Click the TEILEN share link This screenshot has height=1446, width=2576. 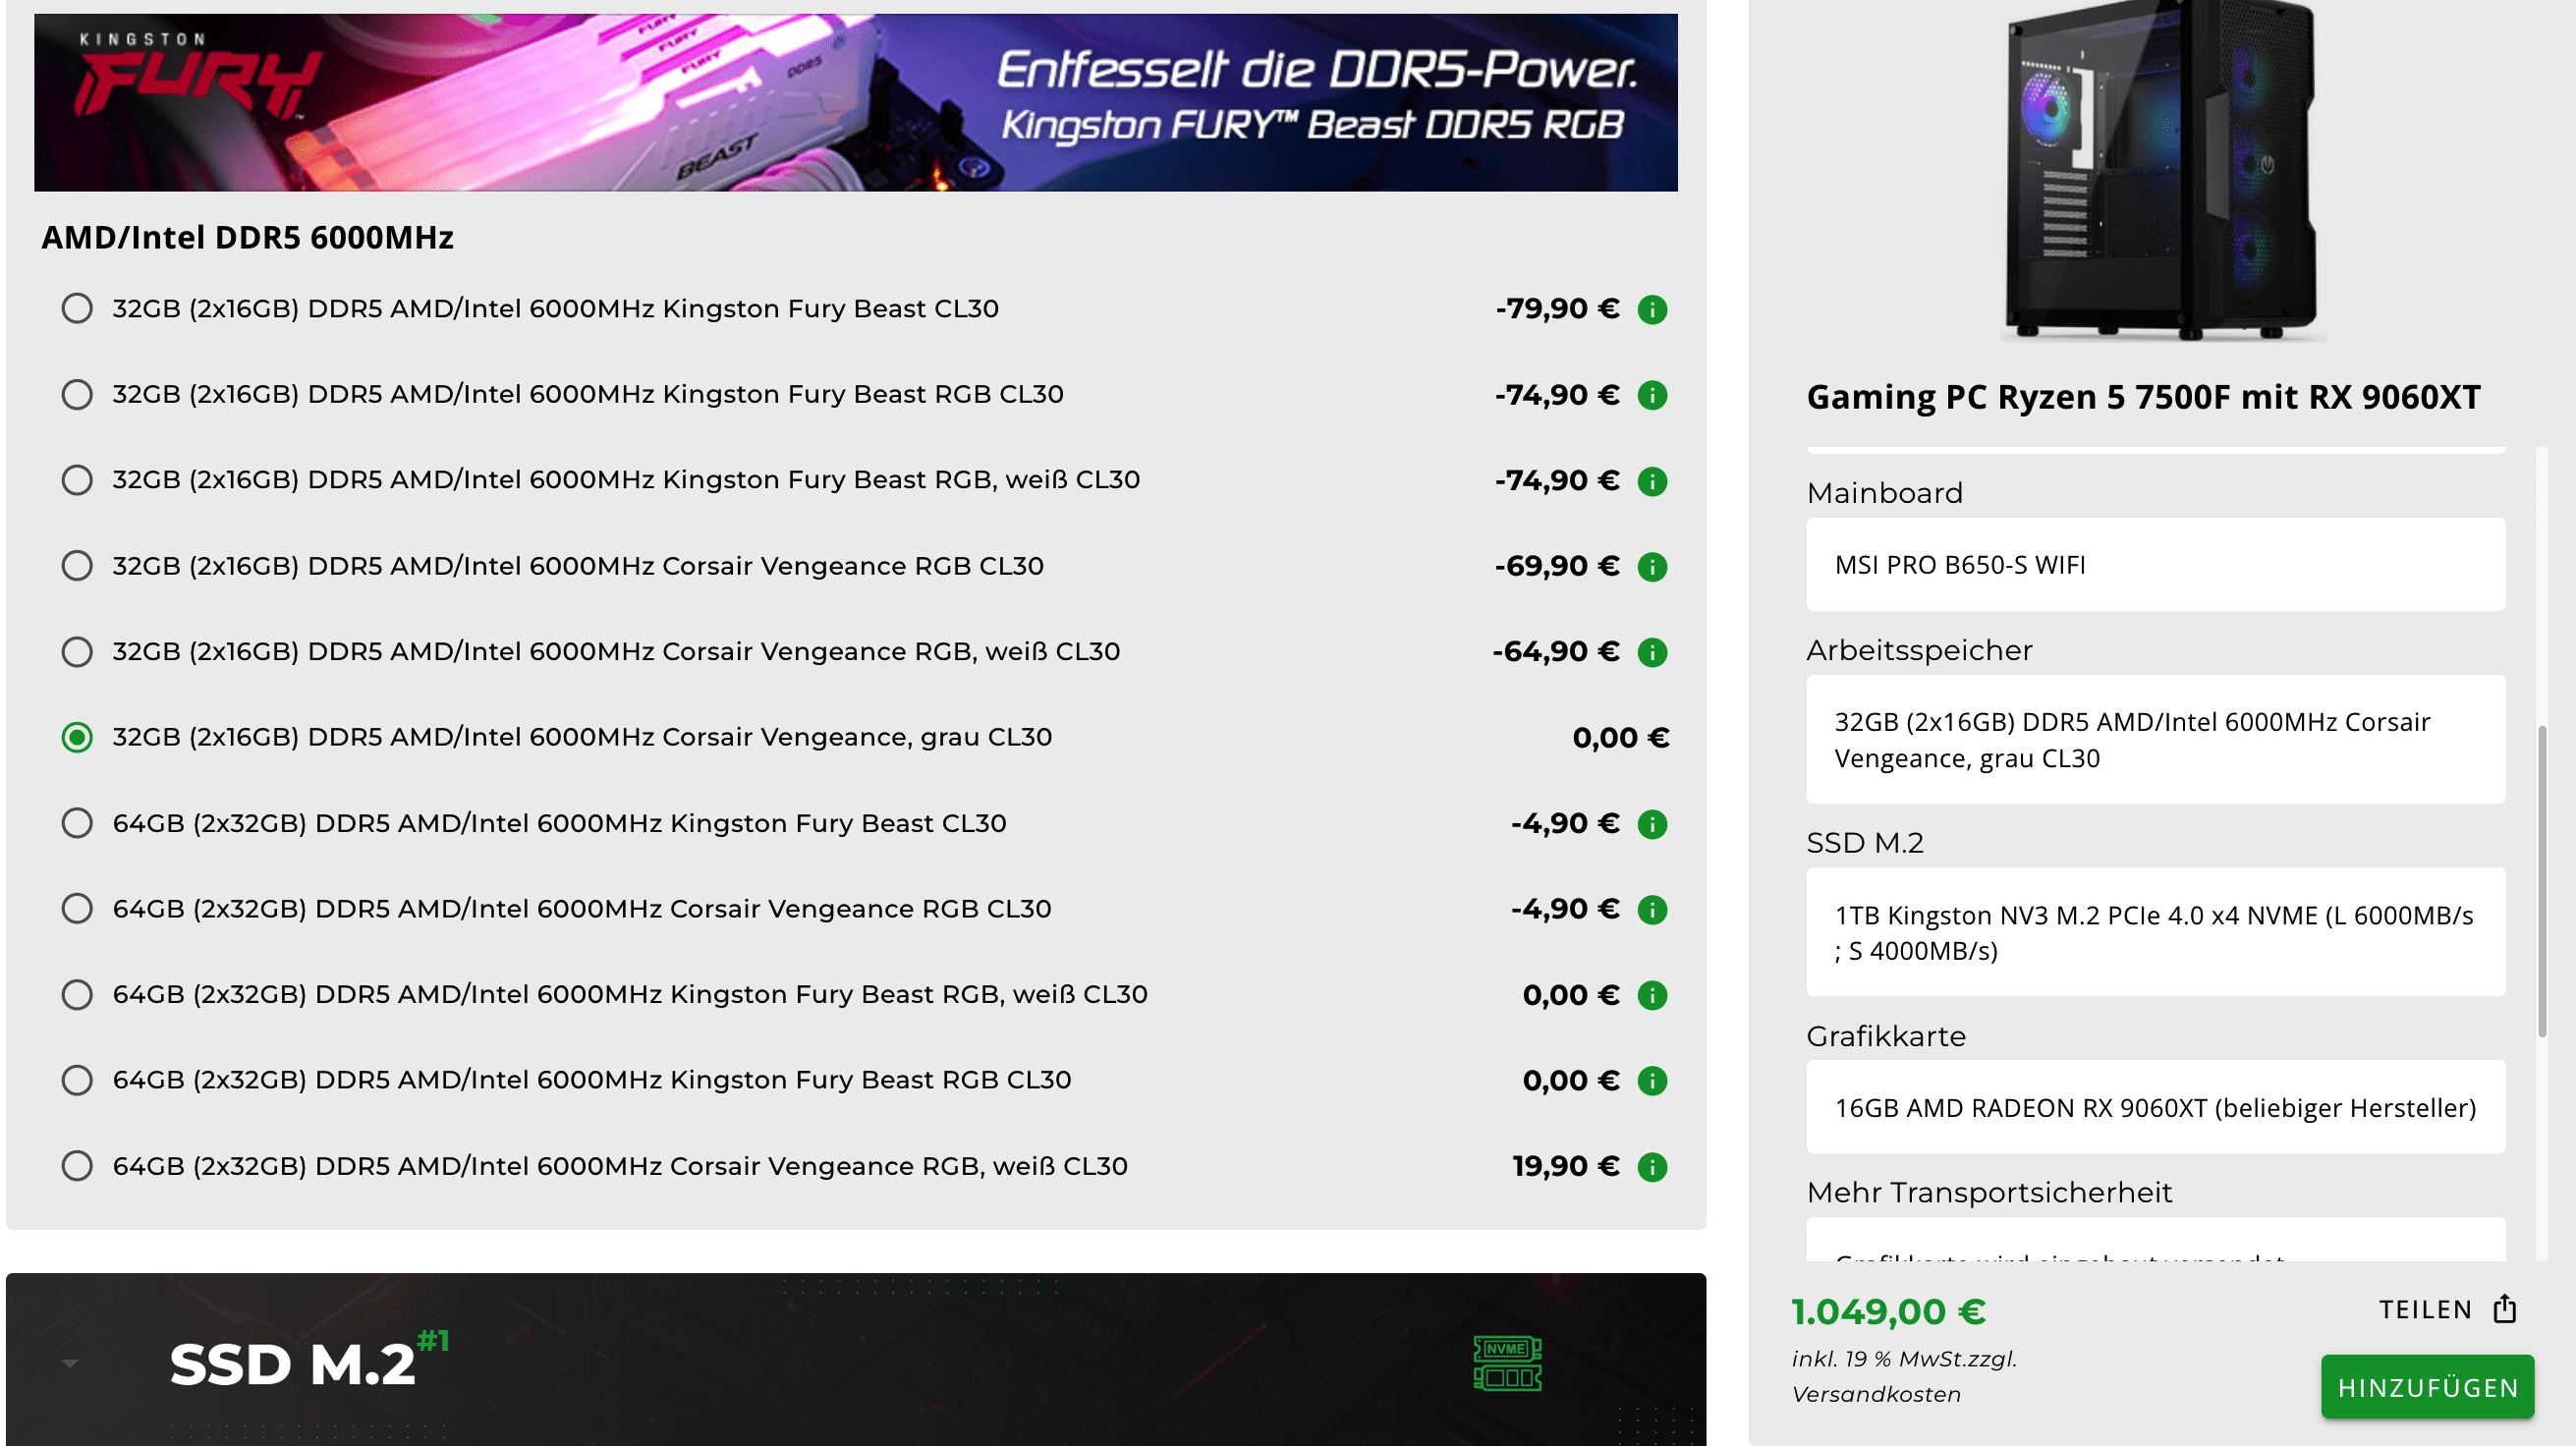click(2424, 1310)
